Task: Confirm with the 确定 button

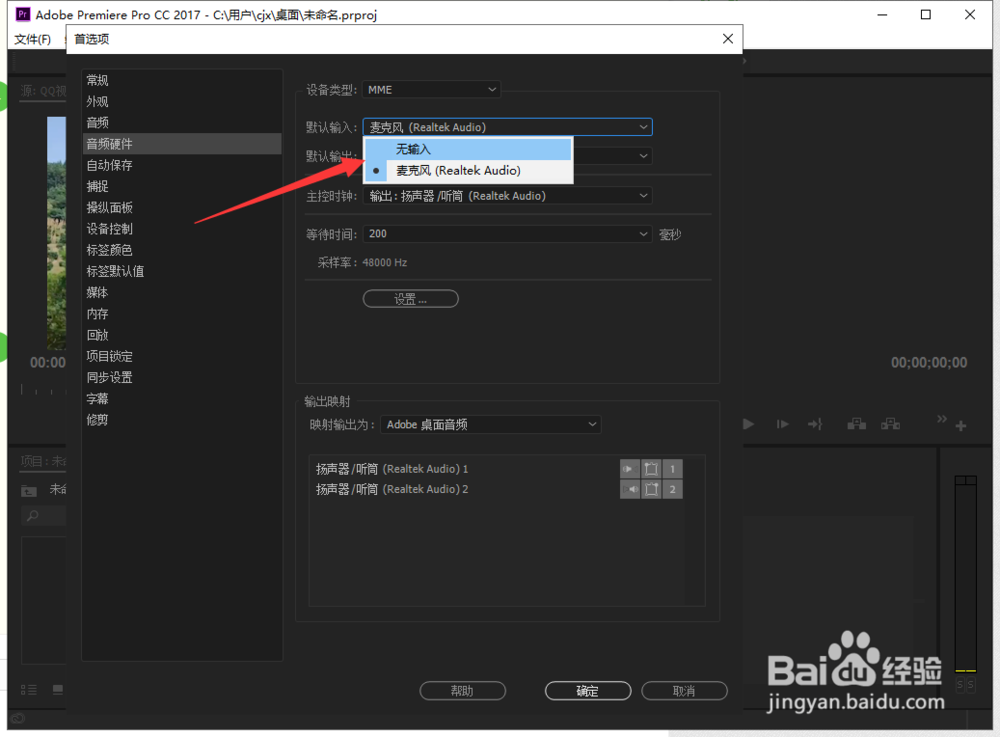Action: pyautogui.click(x=588, y=691)
